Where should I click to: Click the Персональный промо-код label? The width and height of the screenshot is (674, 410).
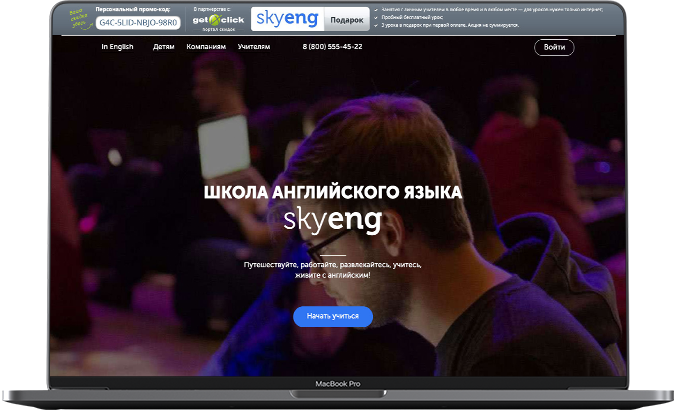[x=132, y=9]
